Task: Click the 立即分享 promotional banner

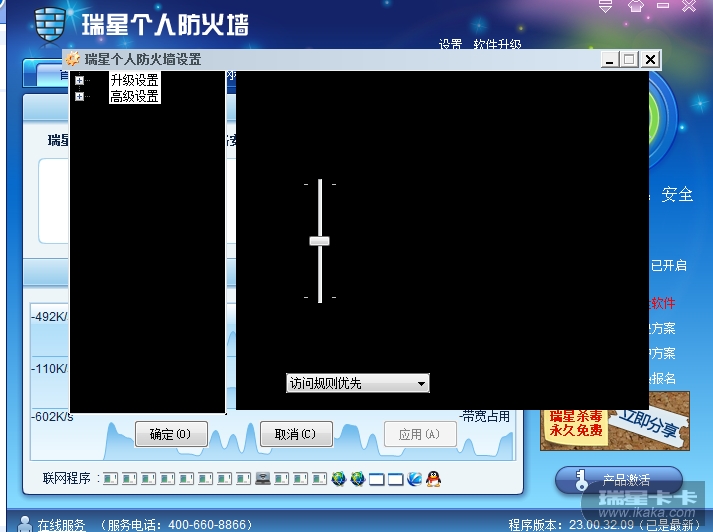Action: (x=615, y=421)
